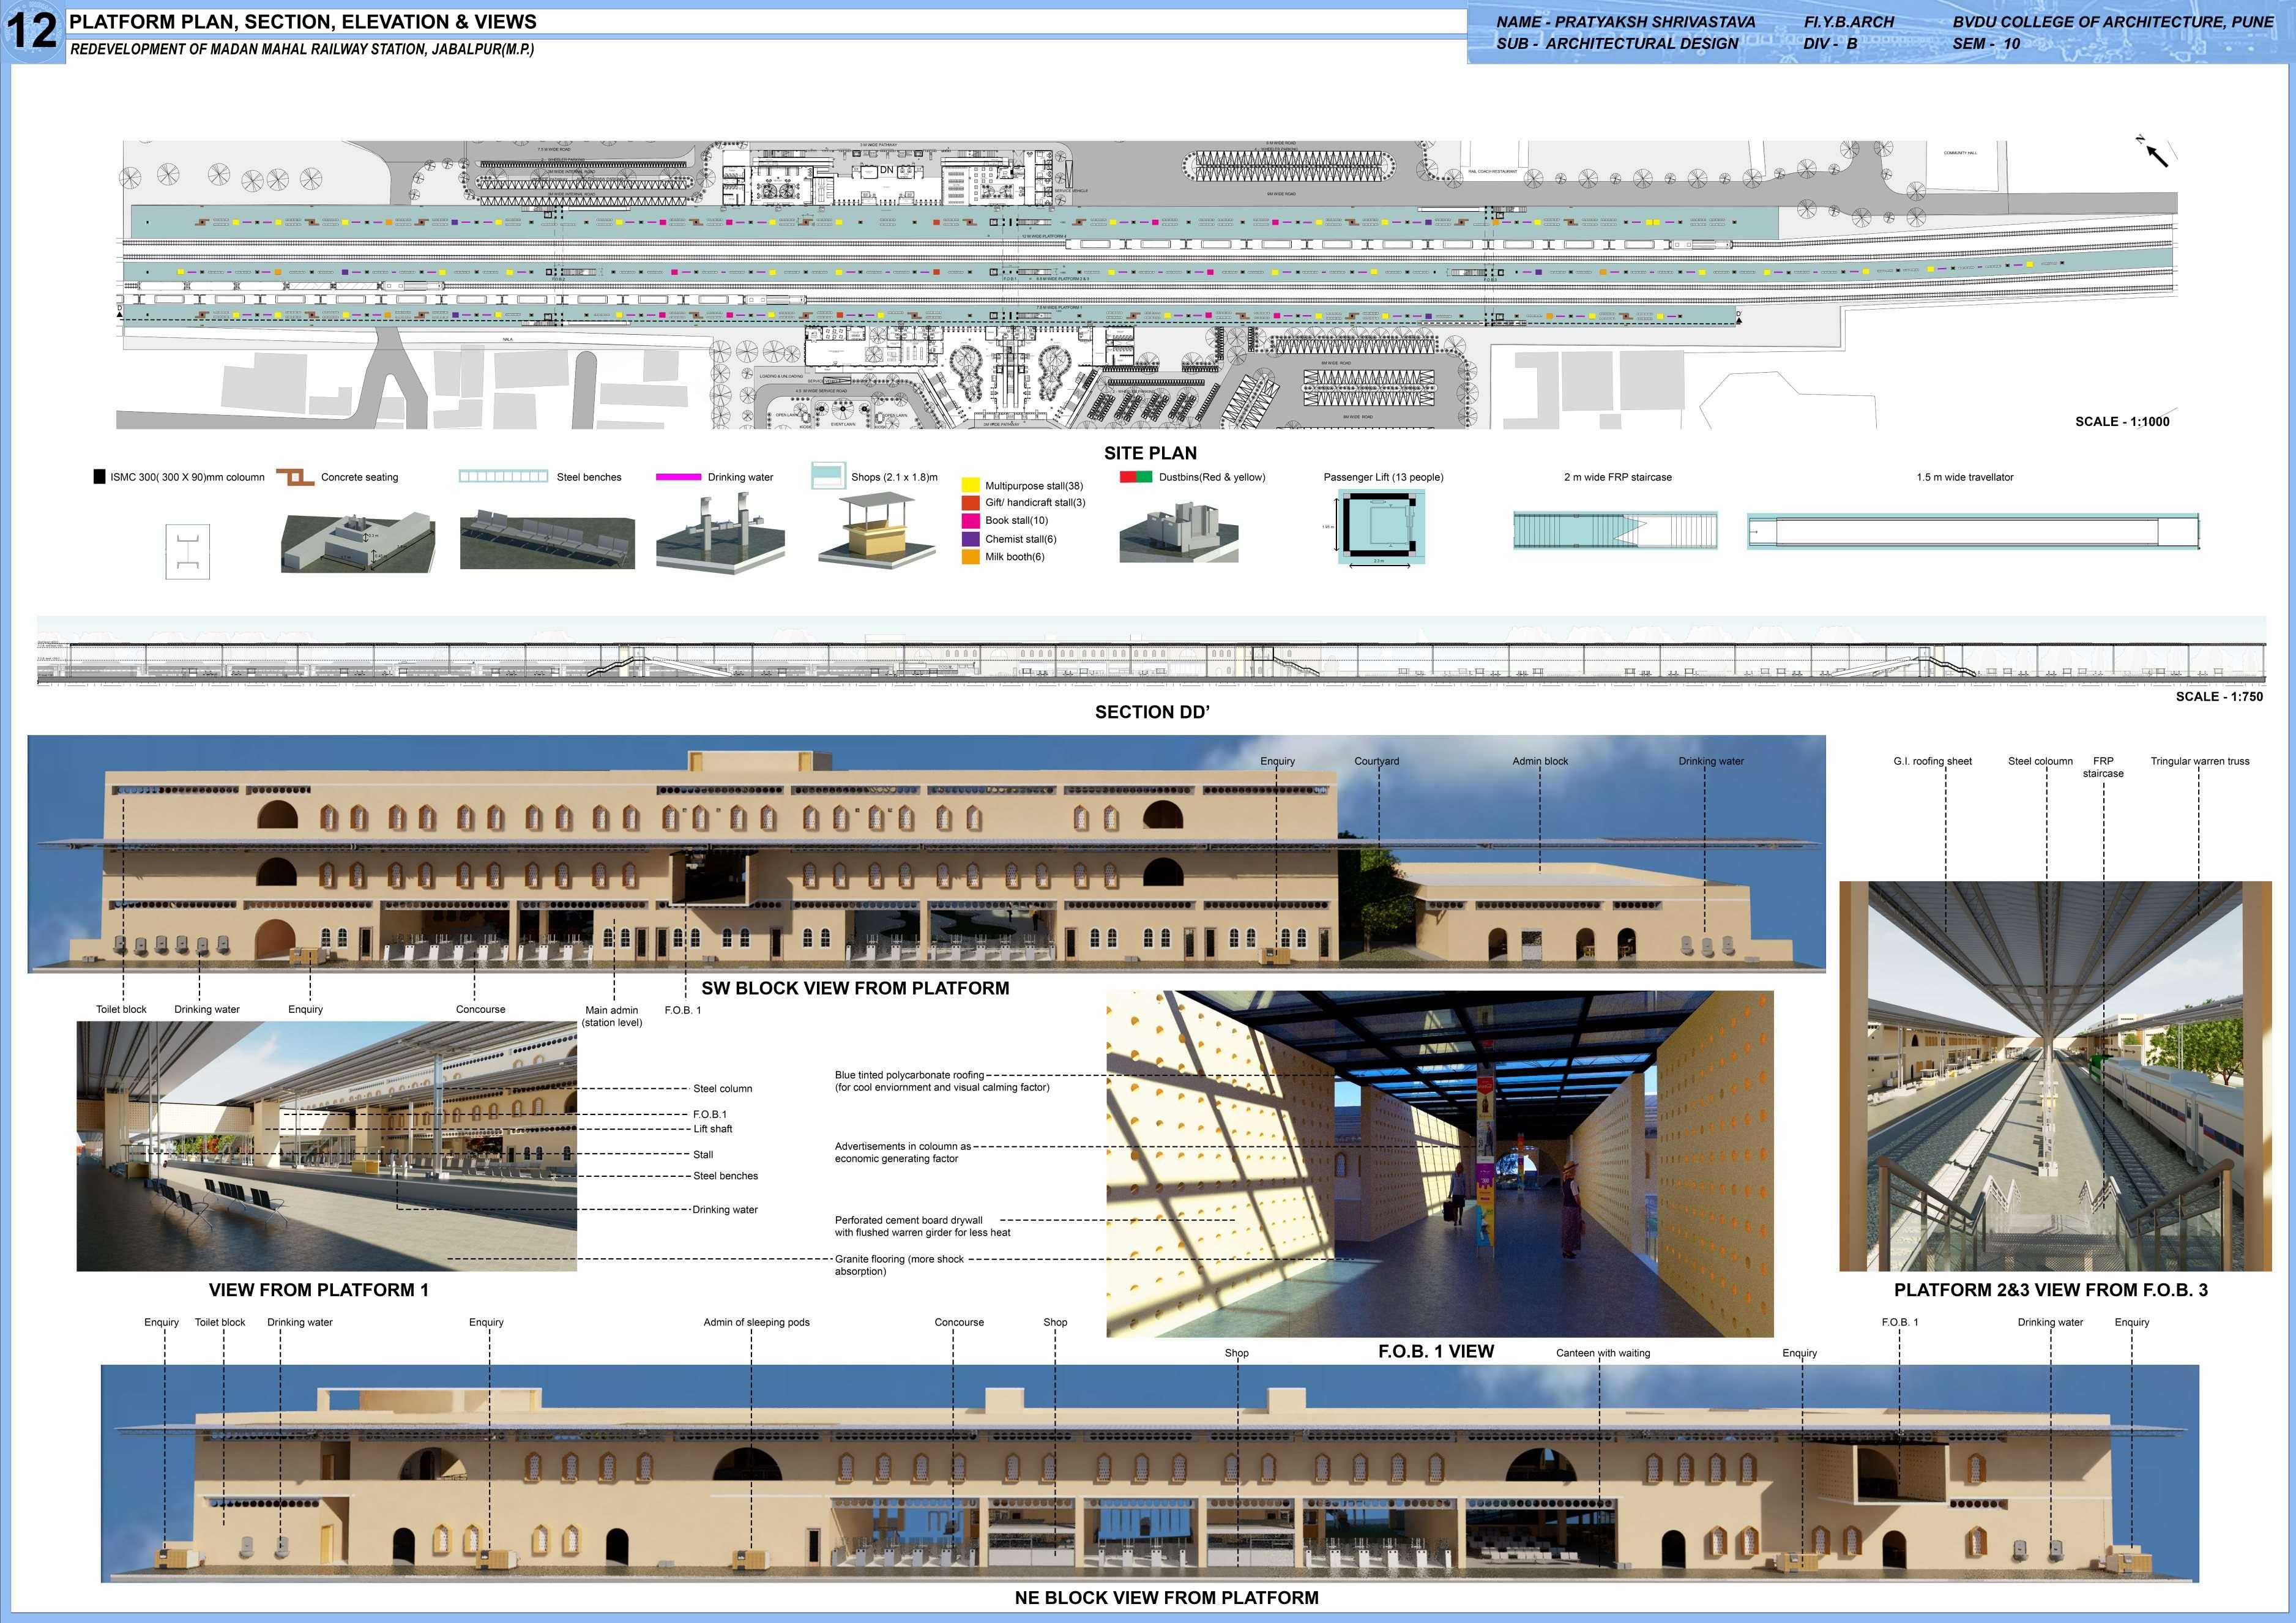Click the steel benches legend strip
Image resolution: width=2296 pixels, height=1623 pixels.
503,476
